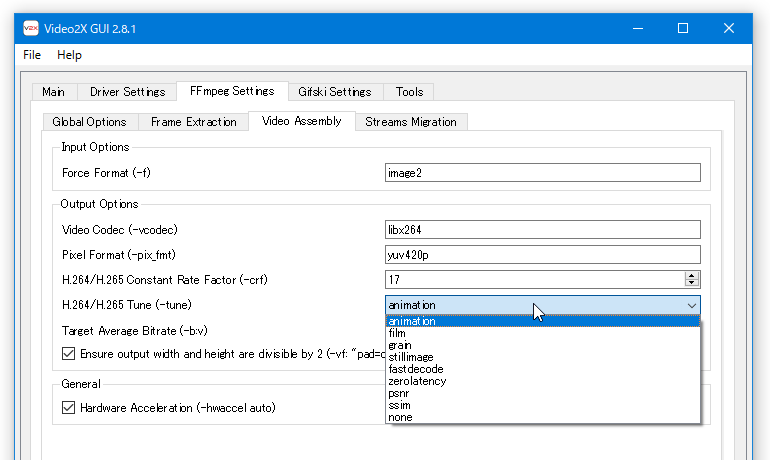Open the Global Options sub-tab
Screen dimensions: 770x460
(89, 122)
